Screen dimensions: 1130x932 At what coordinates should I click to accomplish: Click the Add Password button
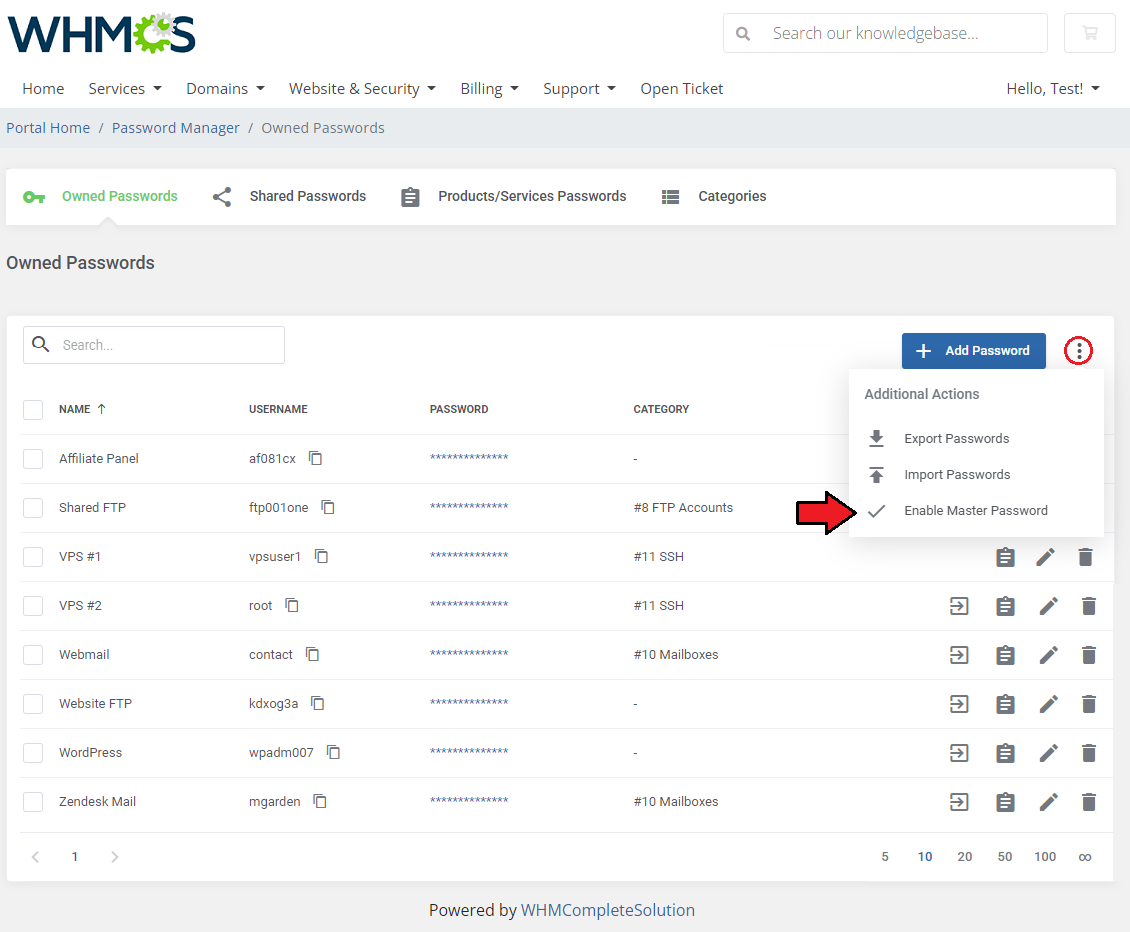click(974, 351)
